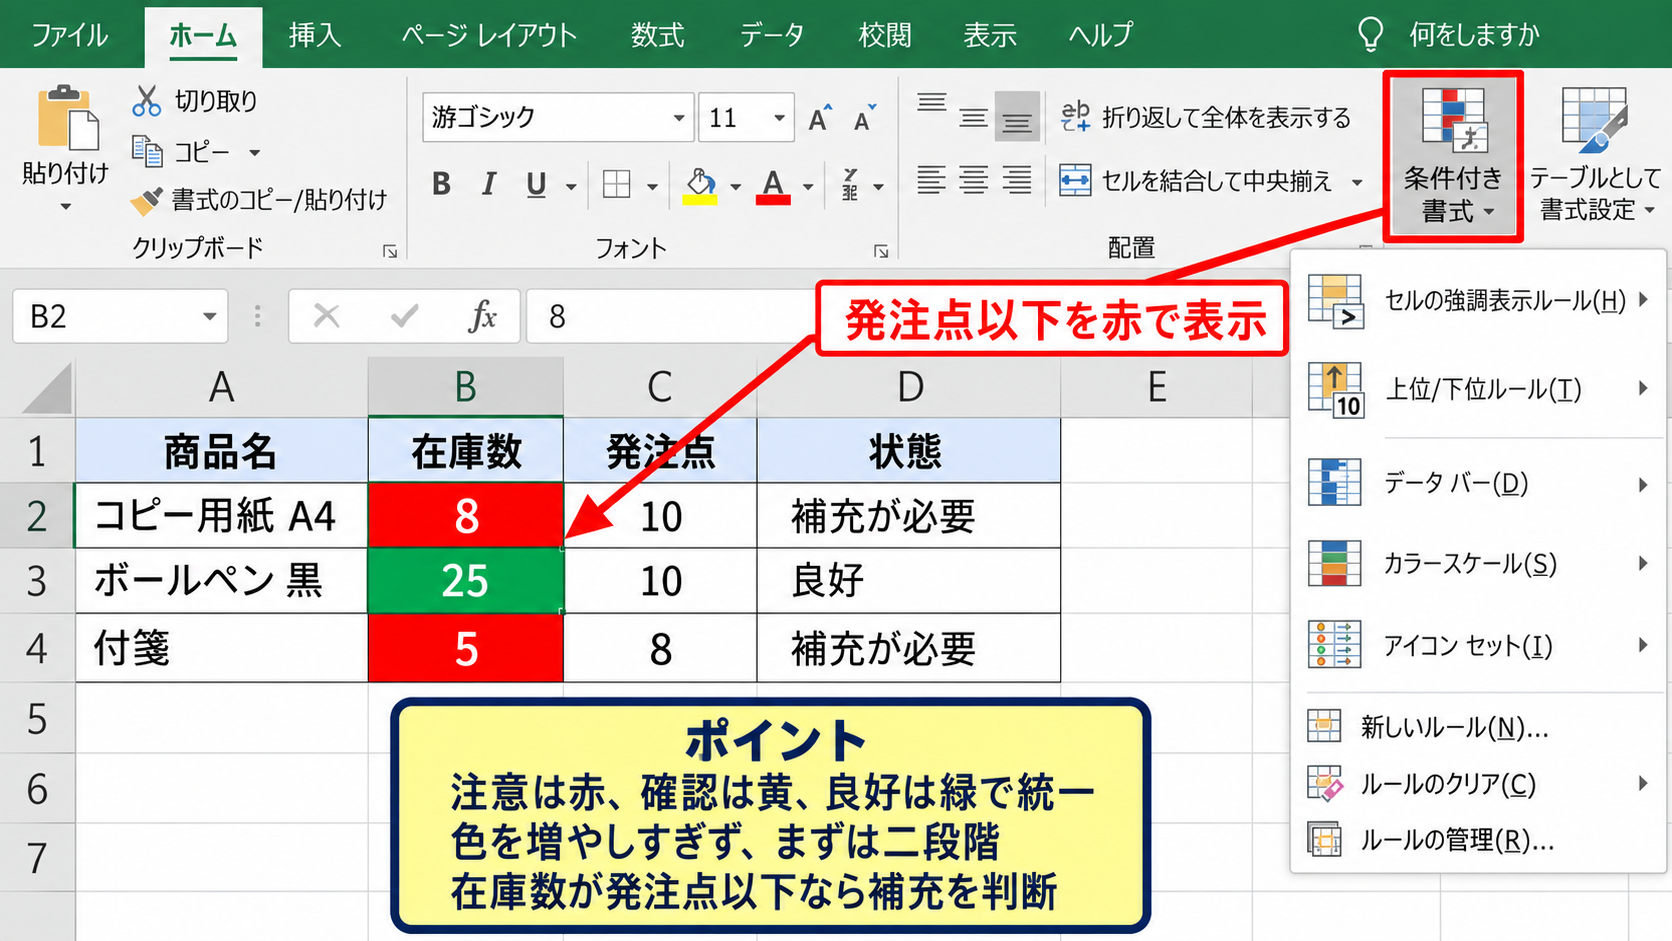Click the lightbulb Tell Me icon

pyautogui.click(x=1370, y=35)
